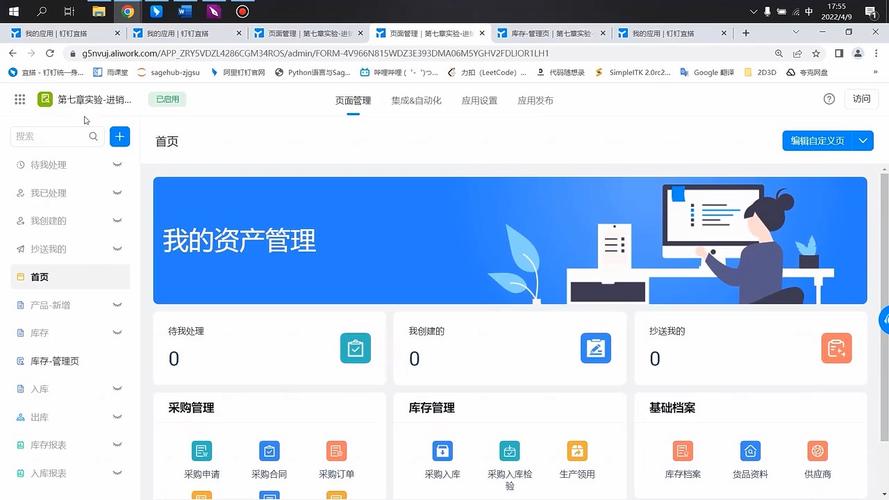Open the help question mark icon
The height and width of the screenshot is (500, 889).
pos(829,99)
